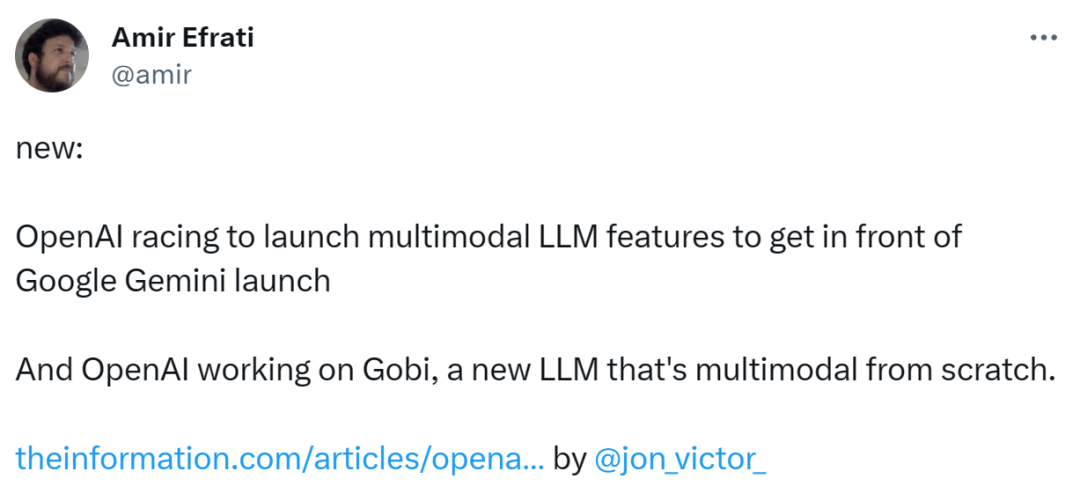Visit the @amir handle profile
1080x486 pixels.
152,74
